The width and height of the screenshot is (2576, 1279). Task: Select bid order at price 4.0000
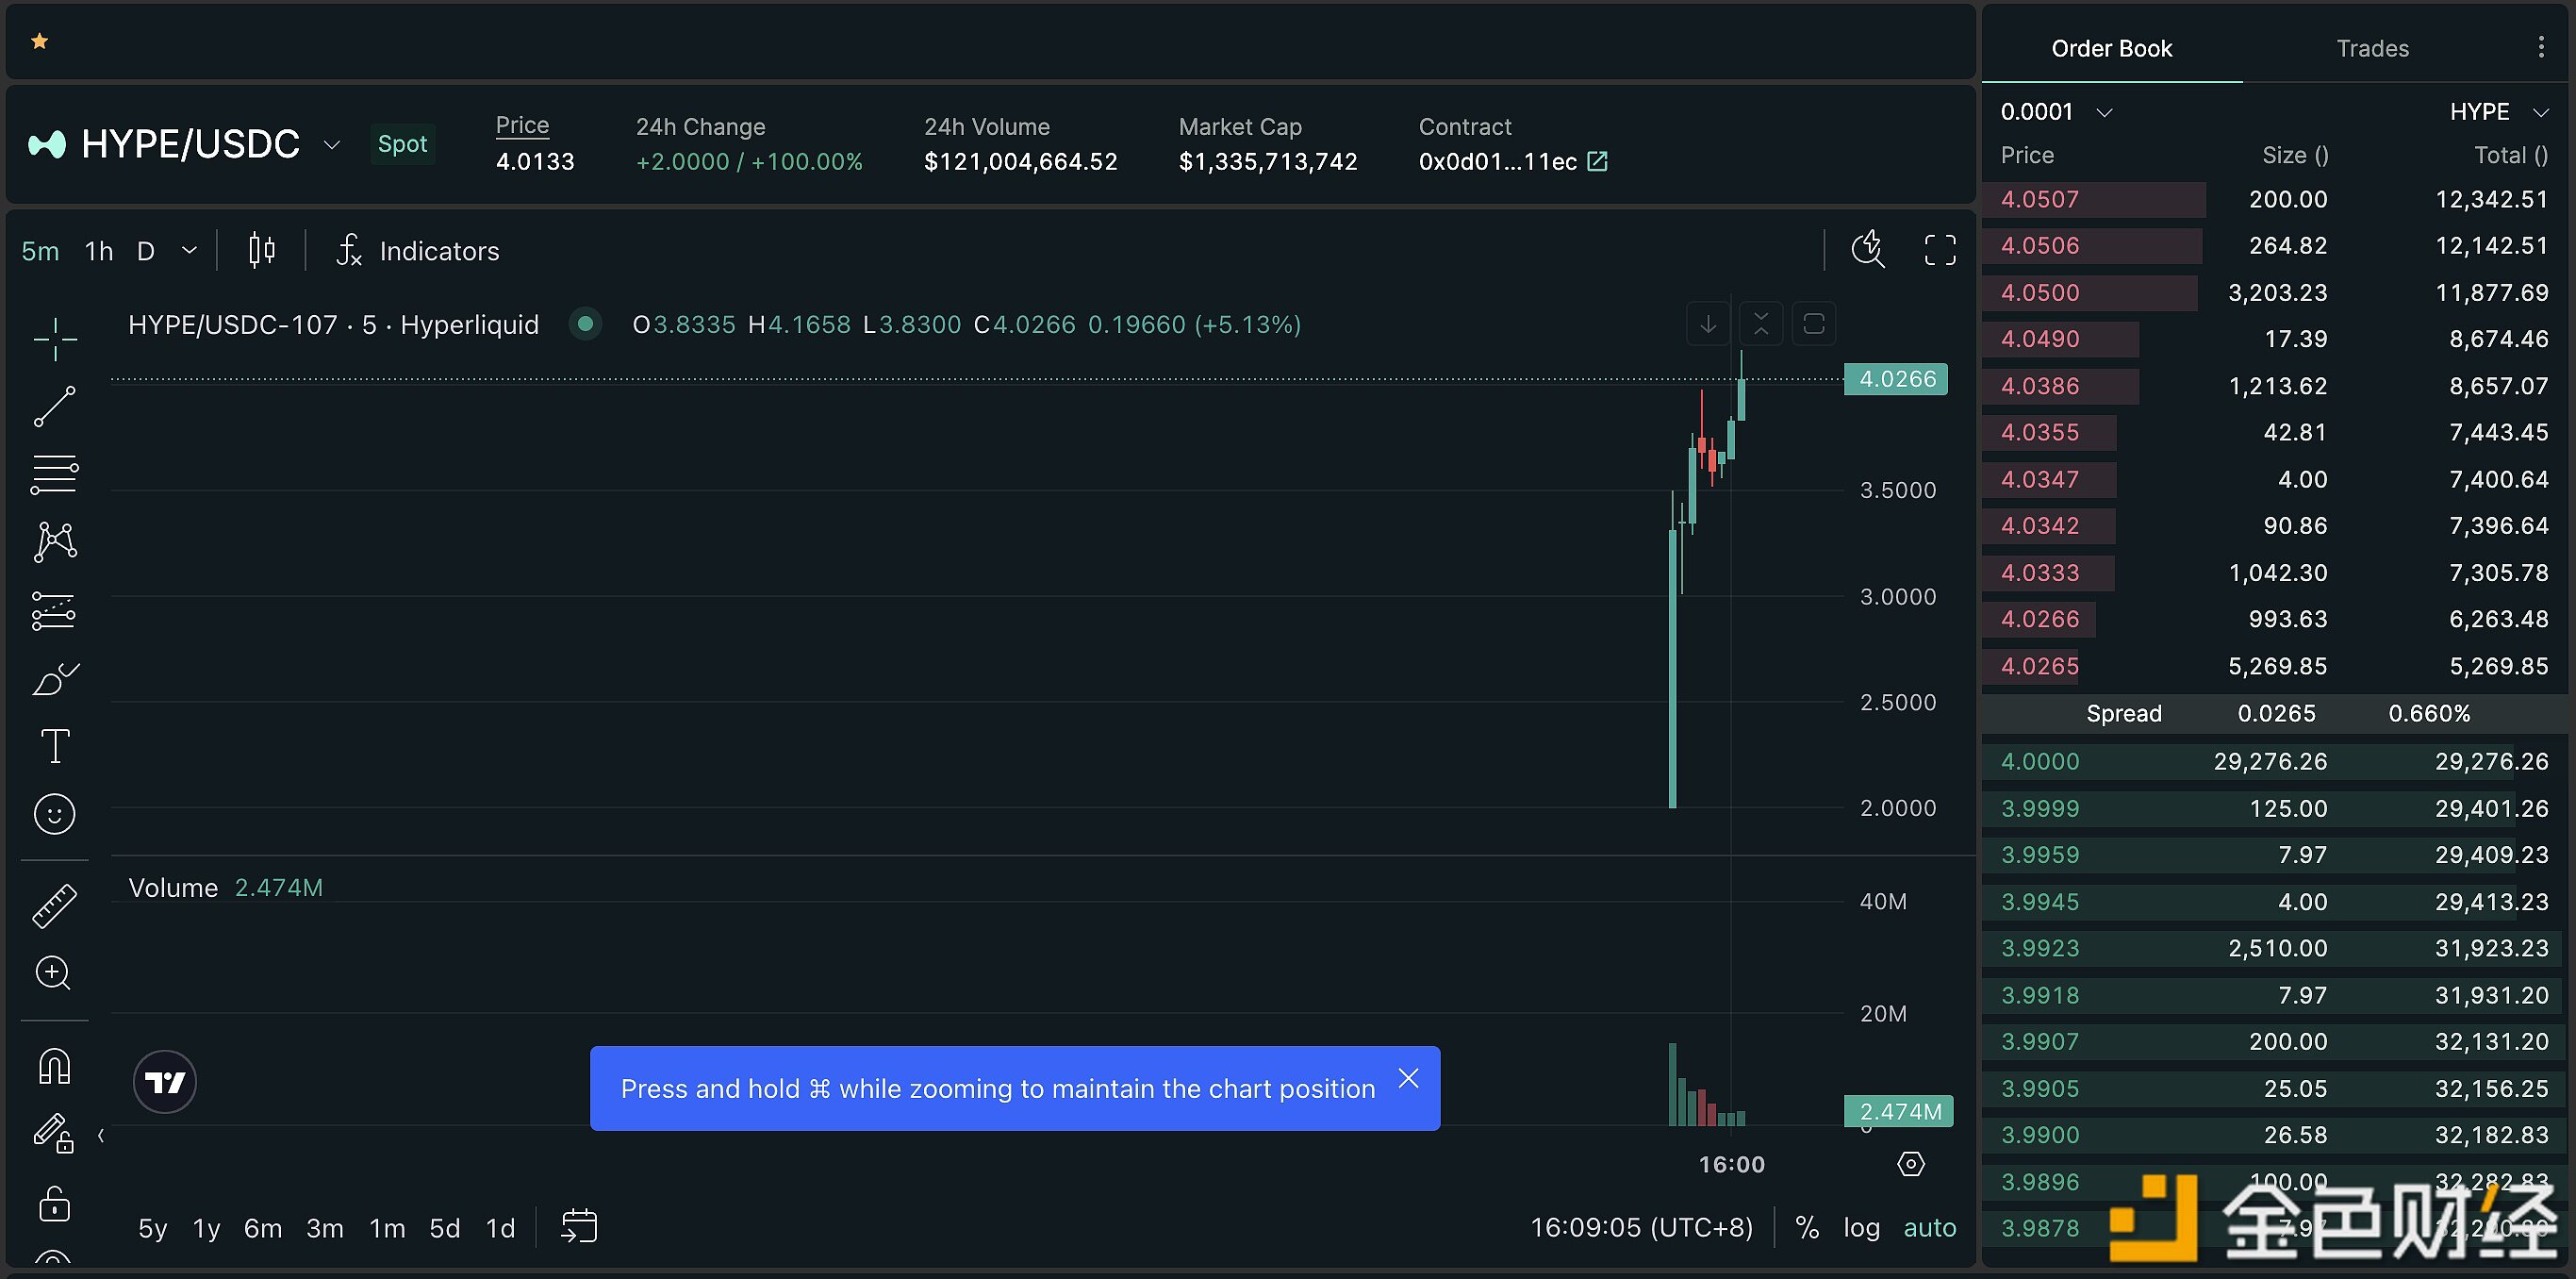pyautogui.click(x=2274, y=761)
